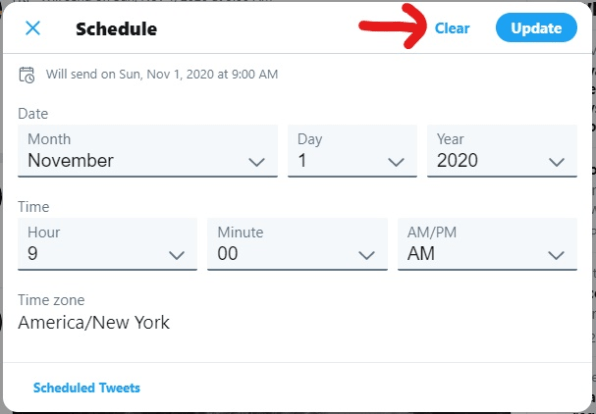Open the Hour dropdown showing 9
This screenshot has width=596, height=414.
(107, 244)
